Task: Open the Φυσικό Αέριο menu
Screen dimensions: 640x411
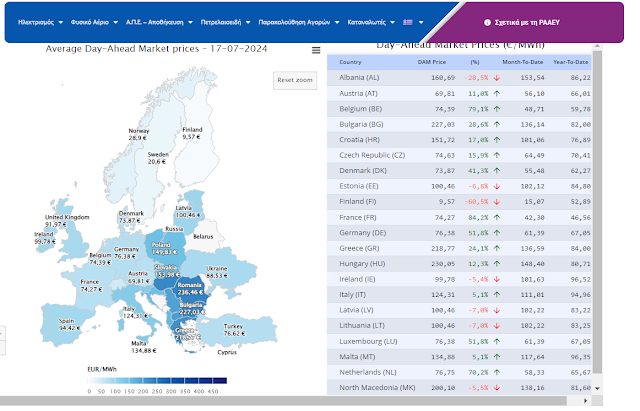Action: coord(91,22)
